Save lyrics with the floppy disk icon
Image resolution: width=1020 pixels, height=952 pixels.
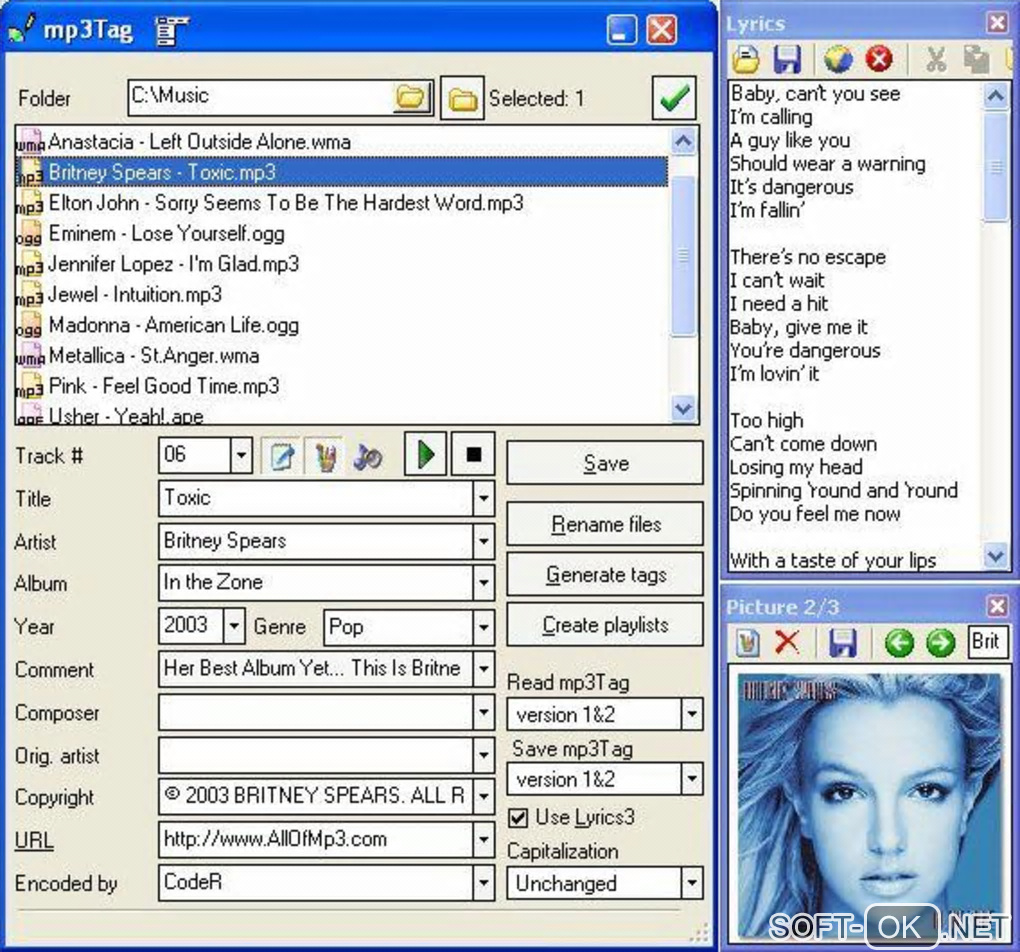(x=786, y=60)
